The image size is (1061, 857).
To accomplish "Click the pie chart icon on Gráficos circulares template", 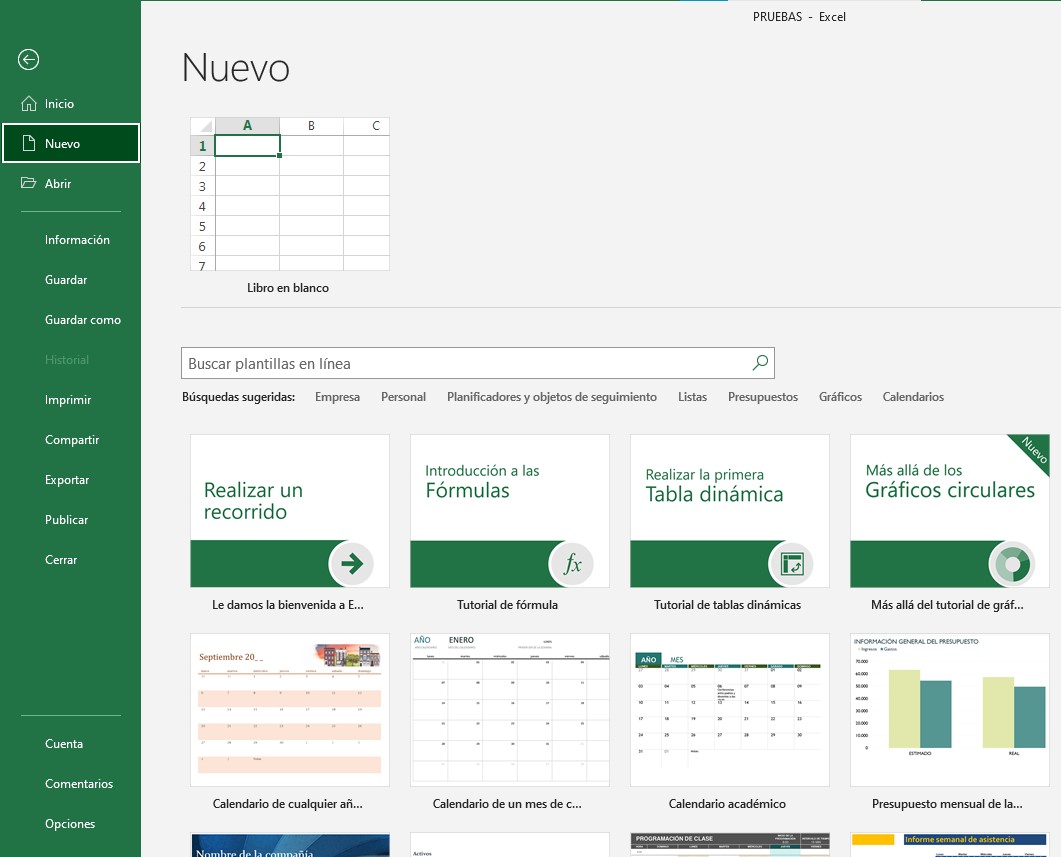I will [1013, 564].
